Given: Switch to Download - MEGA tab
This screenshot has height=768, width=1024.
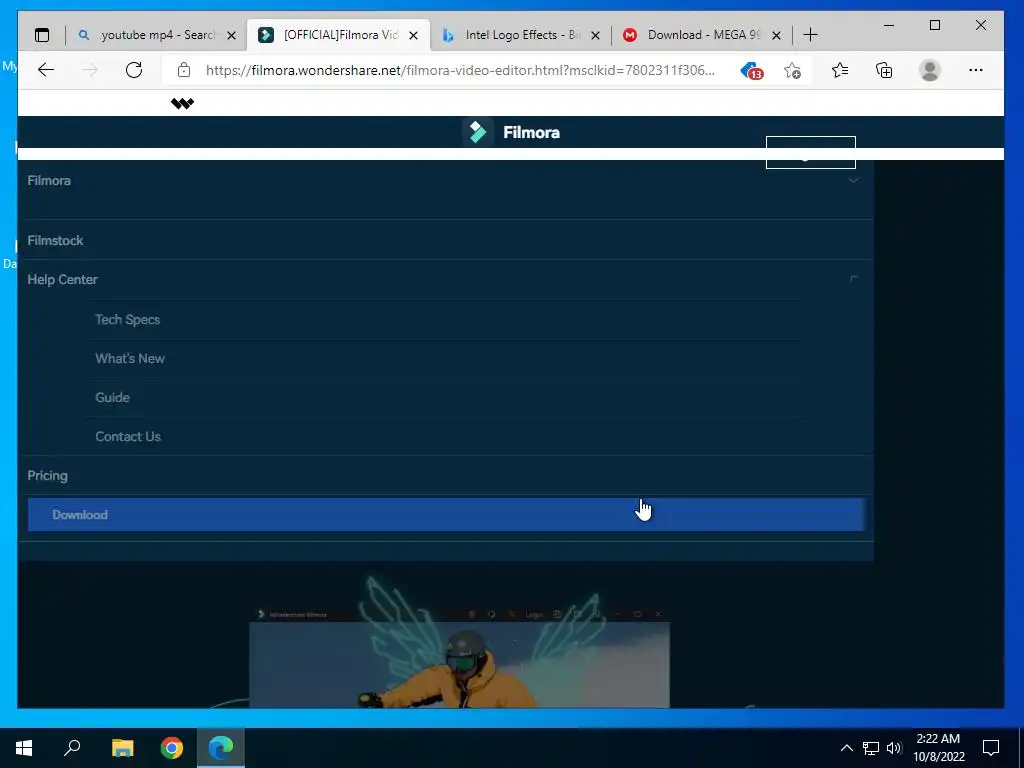Looking at the screenshot, I should (x=702, y=35).
